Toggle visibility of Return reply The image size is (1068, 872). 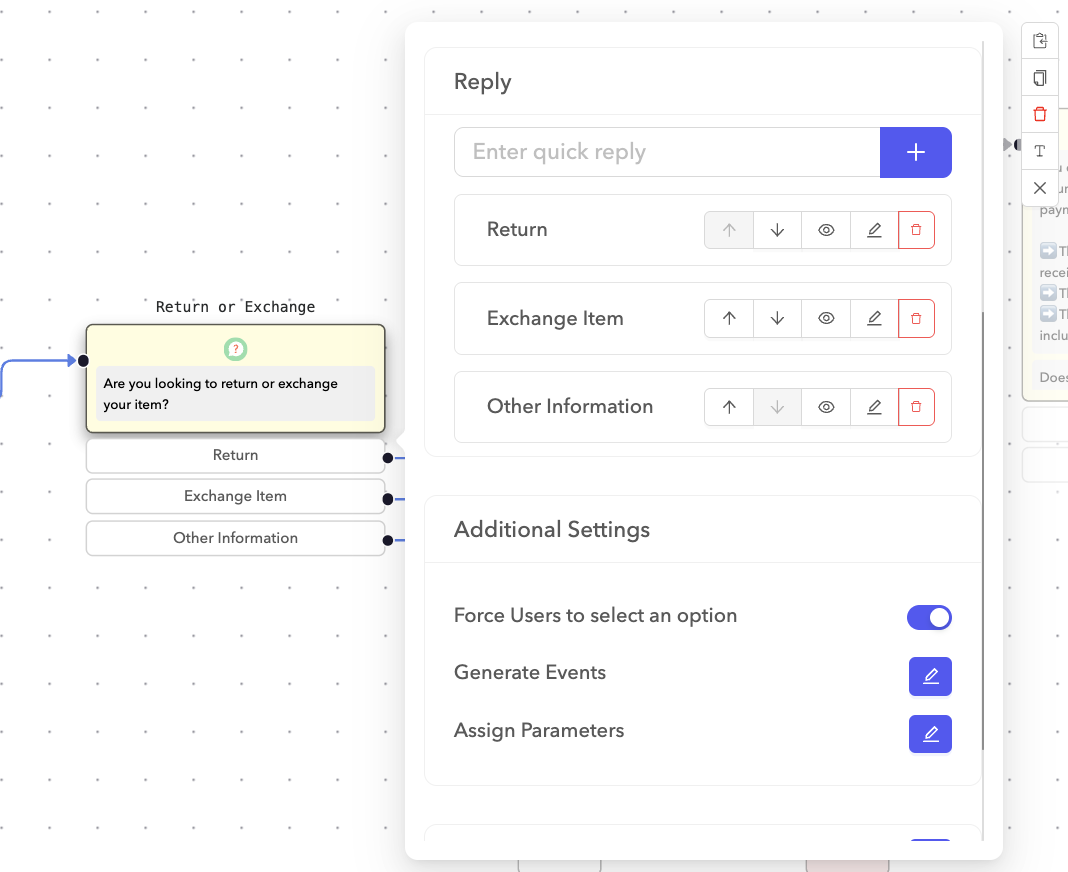coord(826,230)
